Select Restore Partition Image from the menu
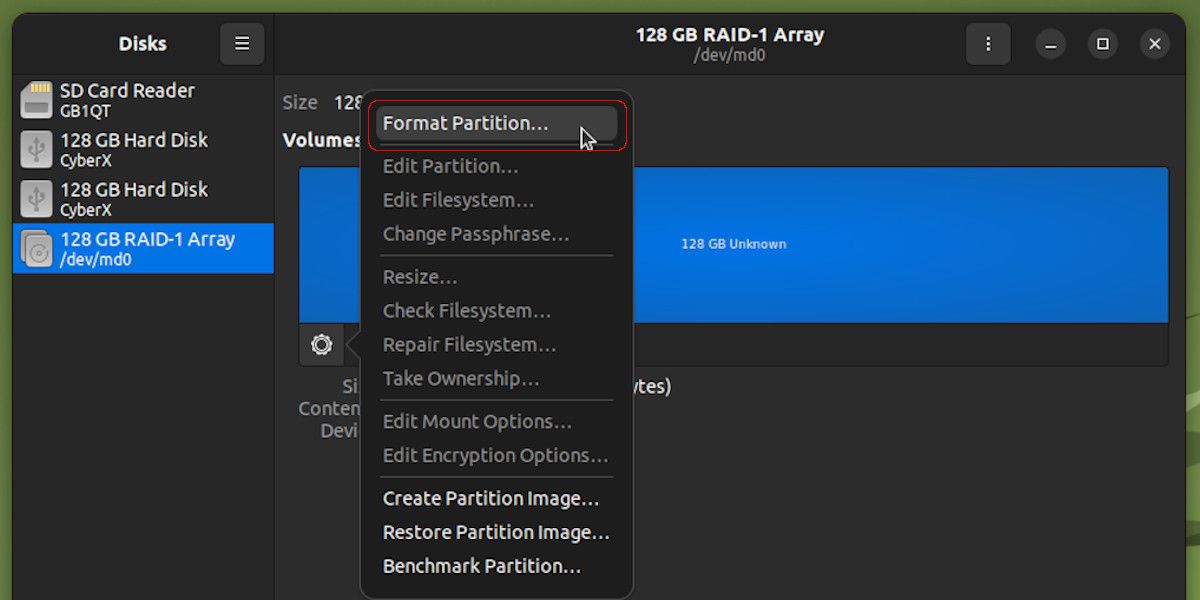The height and width of the screenshot is (600, 1200). pyautogui.click(x=495, y=532)
